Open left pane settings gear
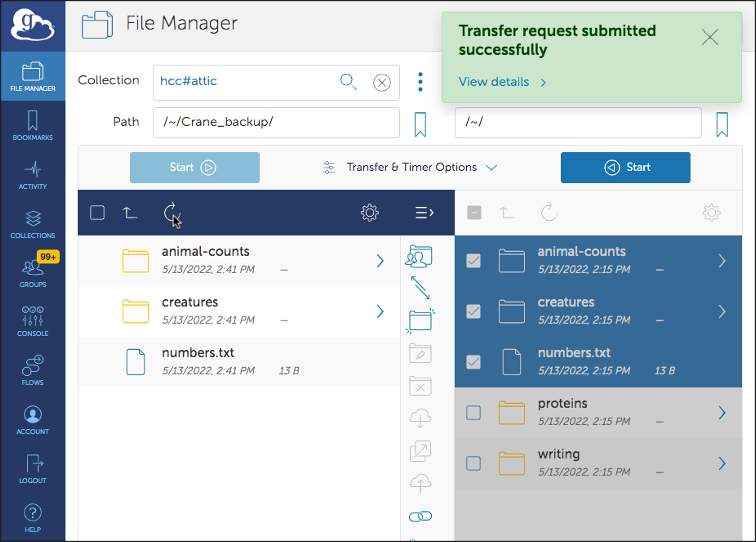Image resolution: width=756 pixels, height=542 pixels. (370, 212)
